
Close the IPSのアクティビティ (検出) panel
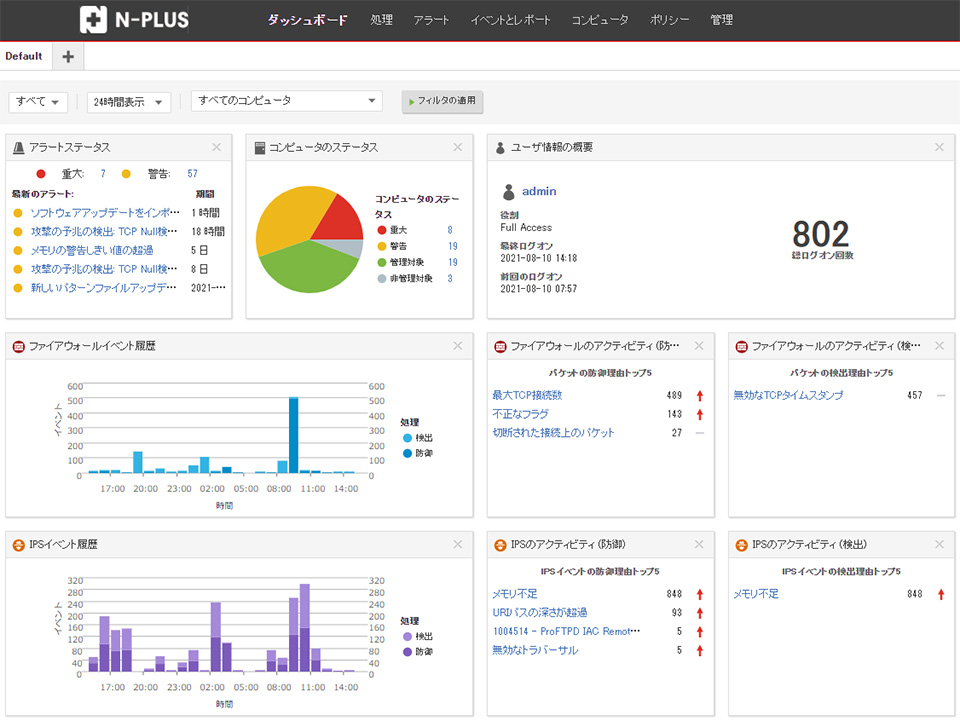pyautogui.click(x=939, y=544)
